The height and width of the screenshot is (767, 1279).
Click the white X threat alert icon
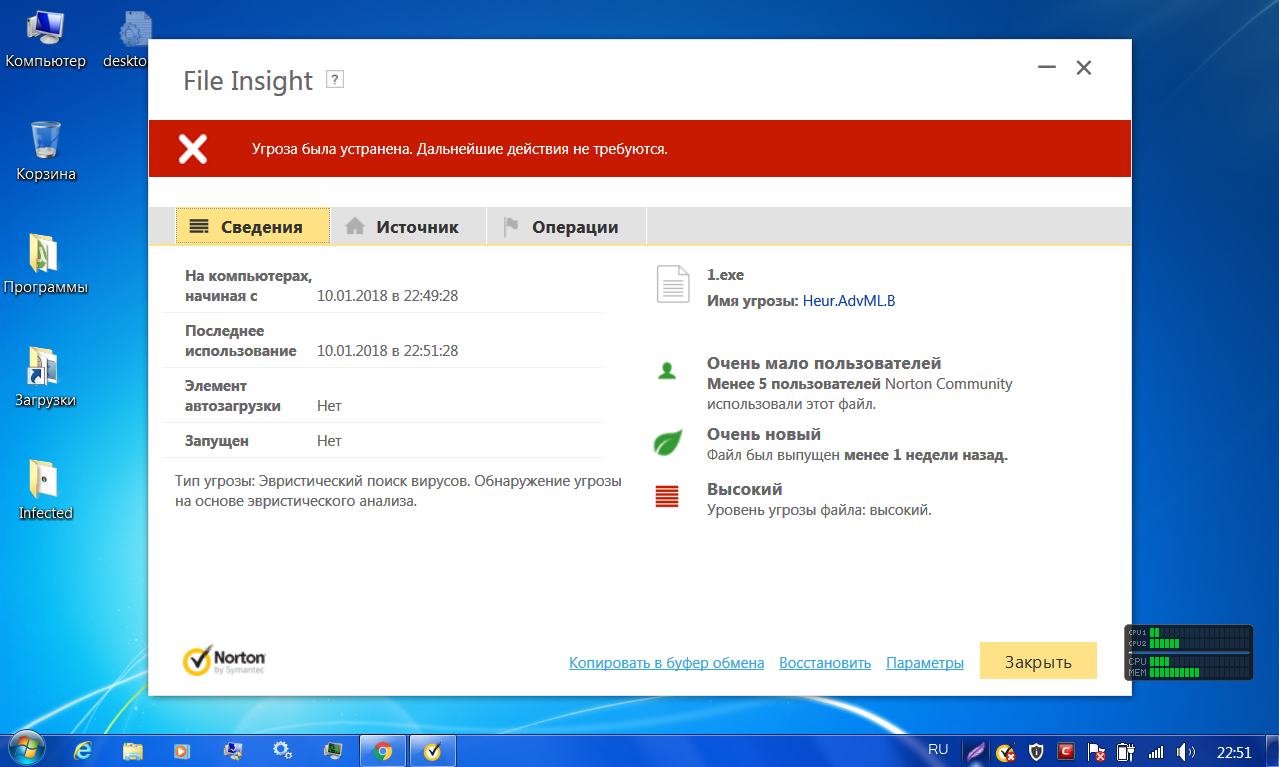coord(192,149)
